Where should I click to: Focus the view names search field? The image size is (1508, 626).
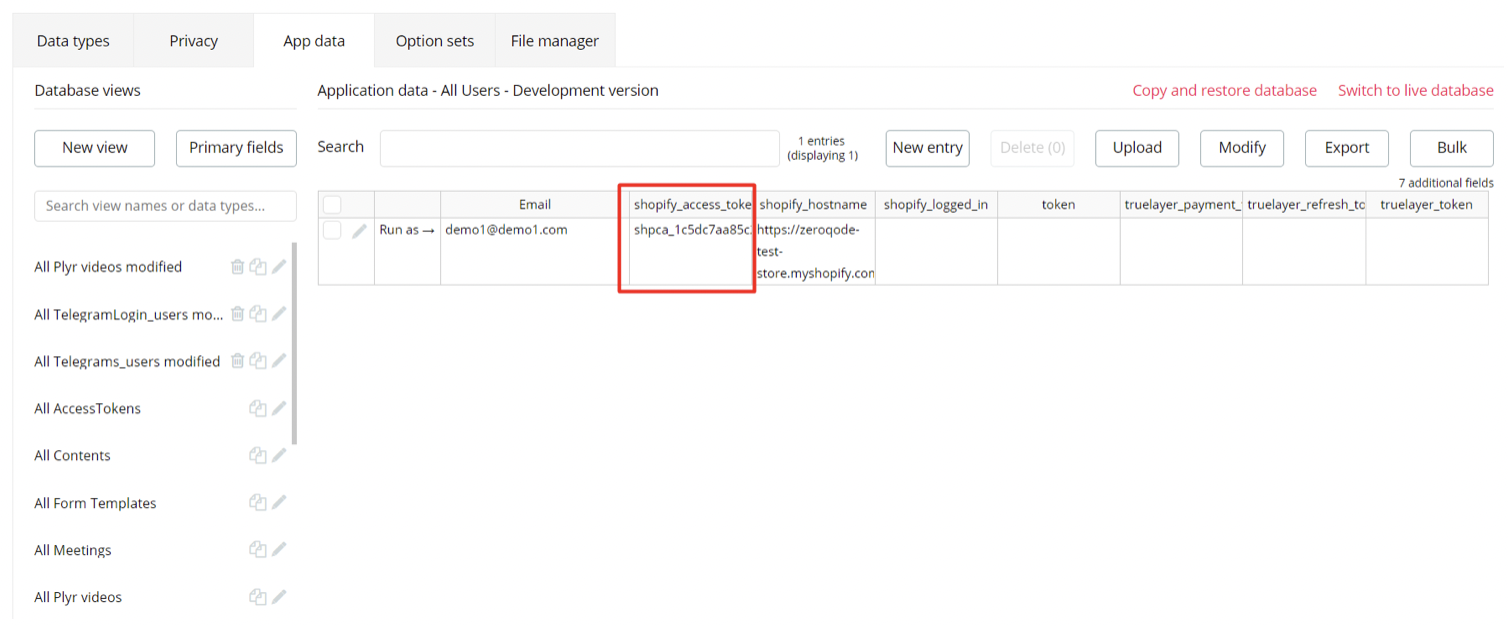(x=165, y=206)
